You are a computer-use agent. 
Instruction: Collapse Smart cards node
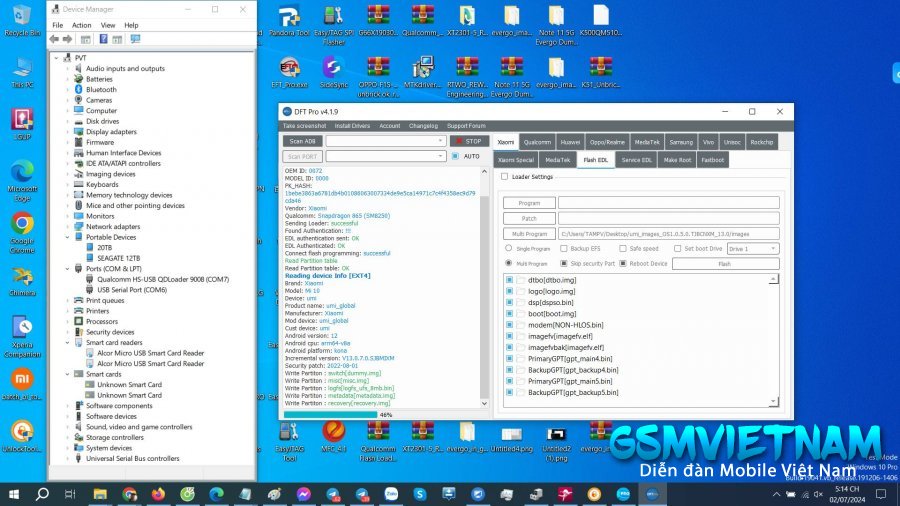point(68,374)
